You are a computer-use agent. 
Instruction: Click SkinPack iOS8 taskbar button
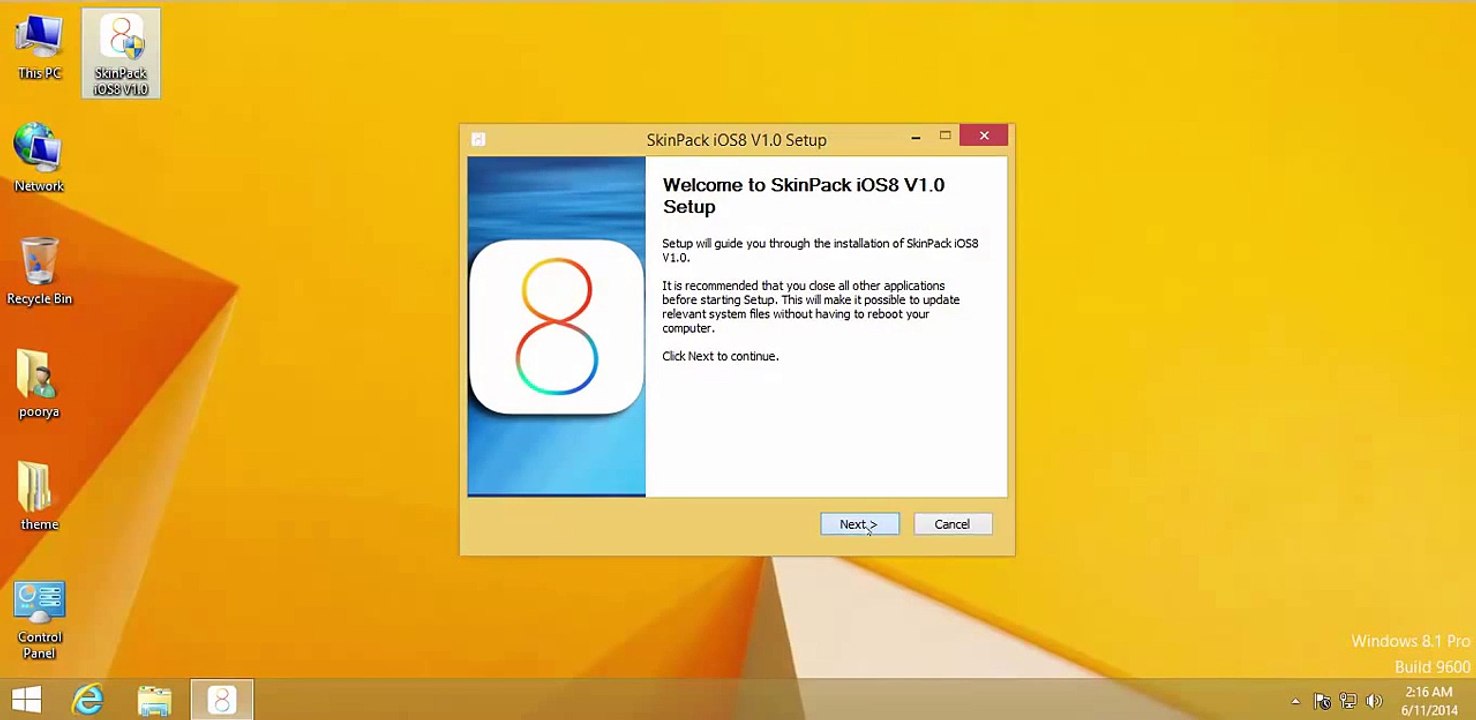point(222,699)
